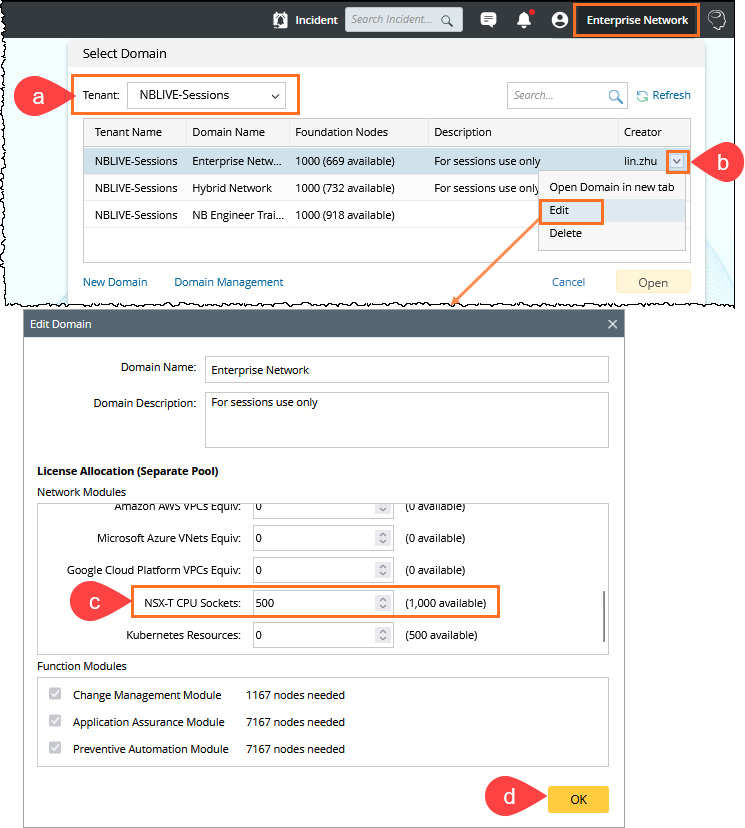Choose Open Domain in new tab
The image size is (745, 828).
coord(611,187)
